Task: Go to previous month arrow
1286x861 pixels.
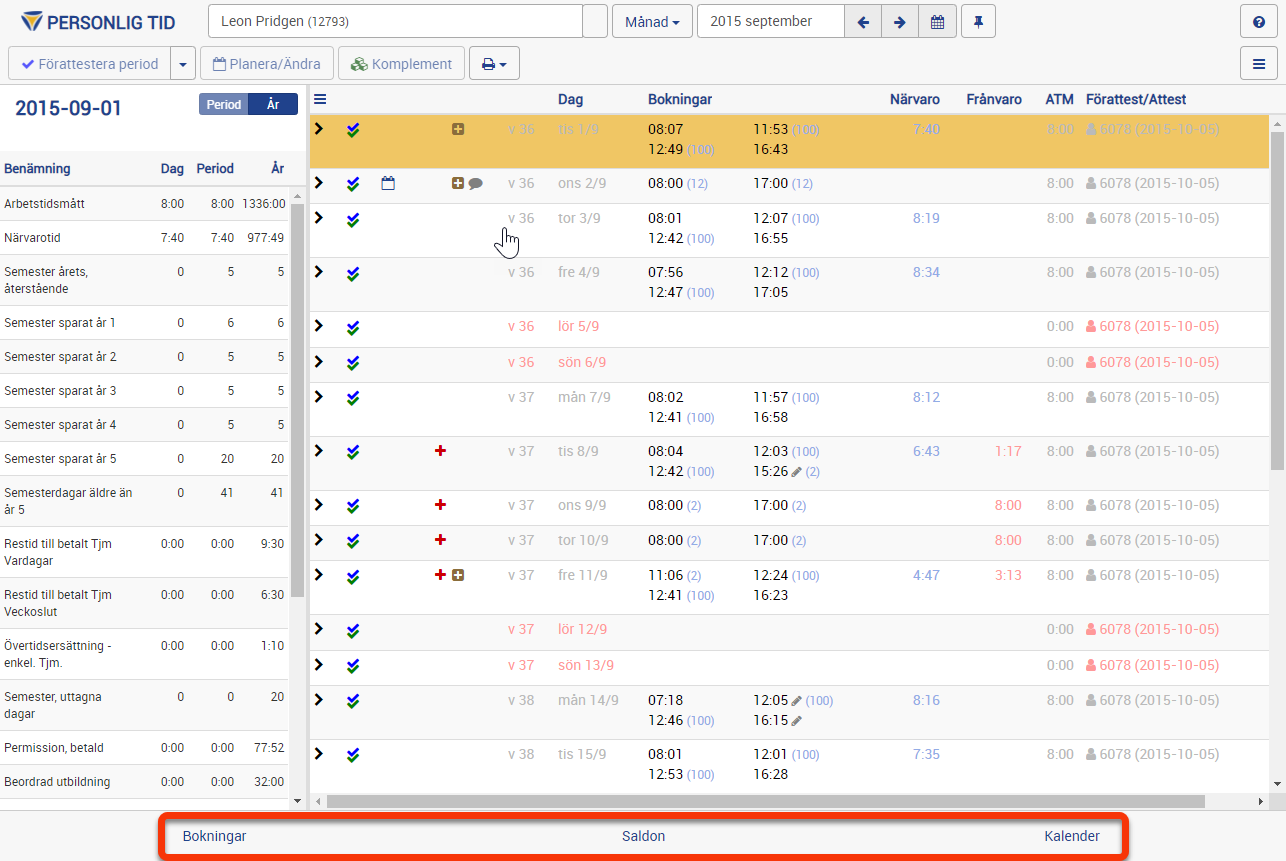Action: coord(863,21)
